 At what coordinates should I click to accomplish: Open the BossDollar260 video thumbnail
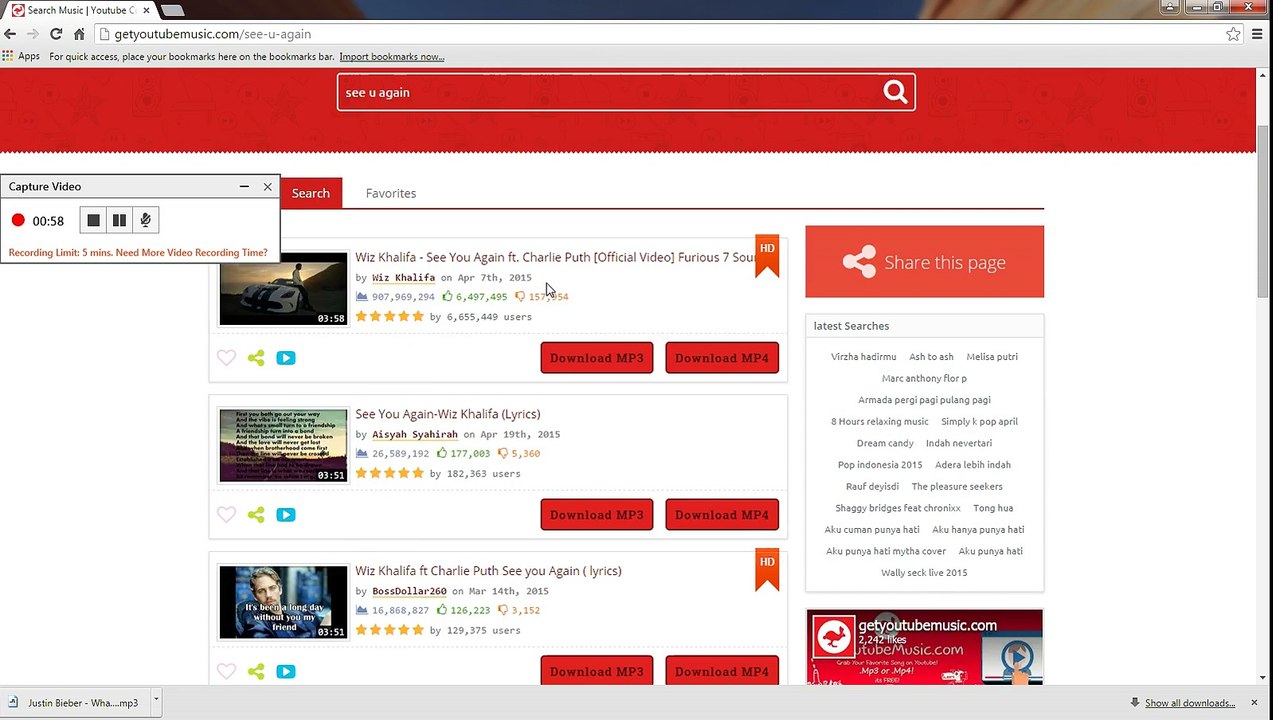coord(283,602)
